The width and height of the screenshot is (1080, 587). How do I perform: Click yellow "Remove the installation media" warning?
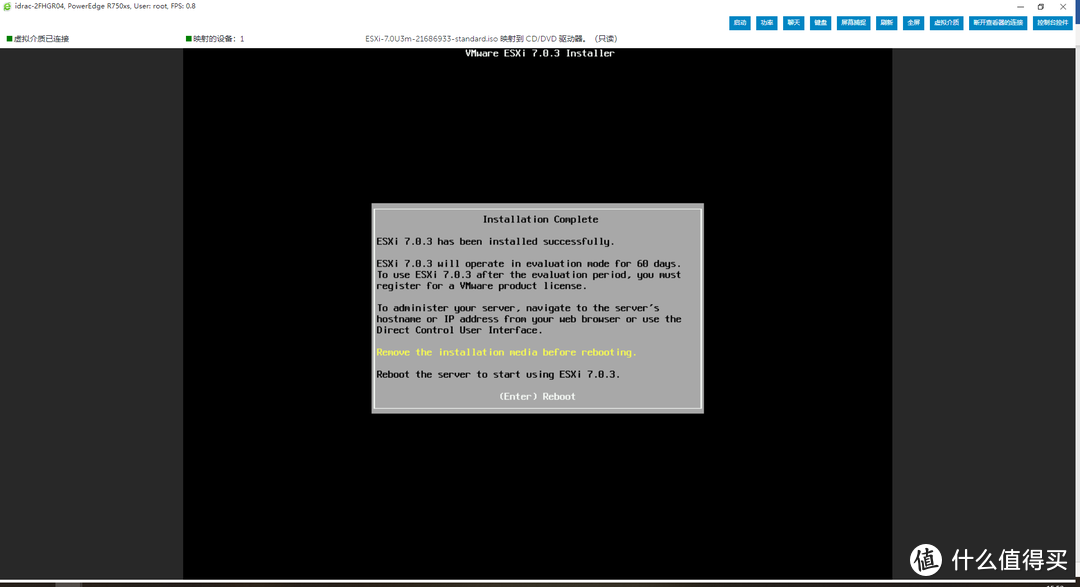(506, 352)
